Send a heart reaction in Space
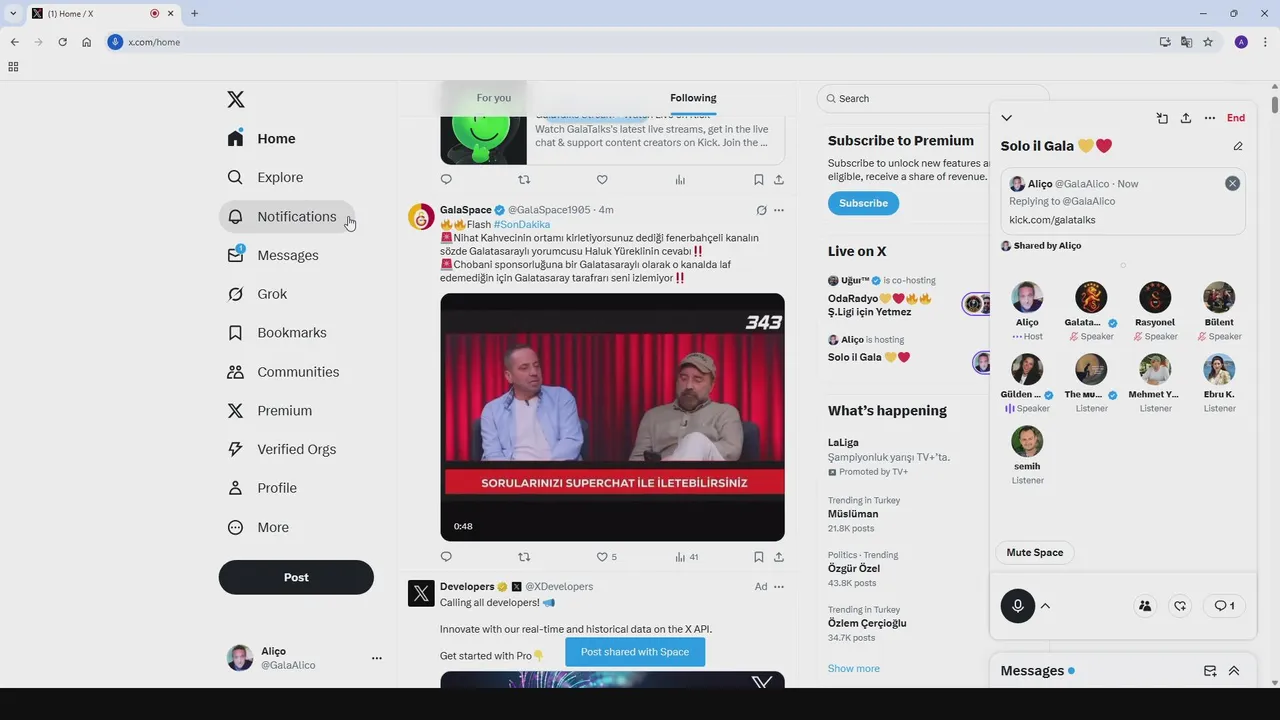Image resolution: width=1280 pixels, height=720 pixels. [1181, 606]
